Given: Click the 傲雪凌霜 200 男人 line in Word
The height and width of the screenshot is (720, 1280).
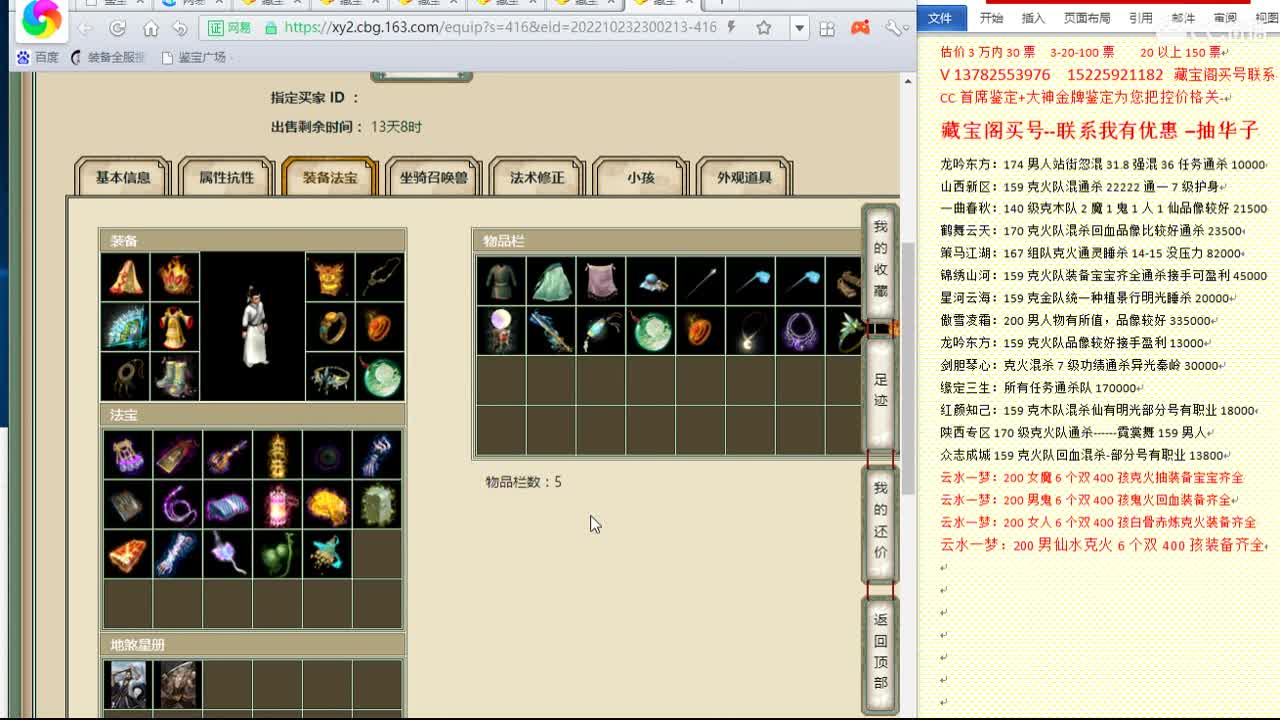Looking at the screenshot, I should coord(1078,320).
